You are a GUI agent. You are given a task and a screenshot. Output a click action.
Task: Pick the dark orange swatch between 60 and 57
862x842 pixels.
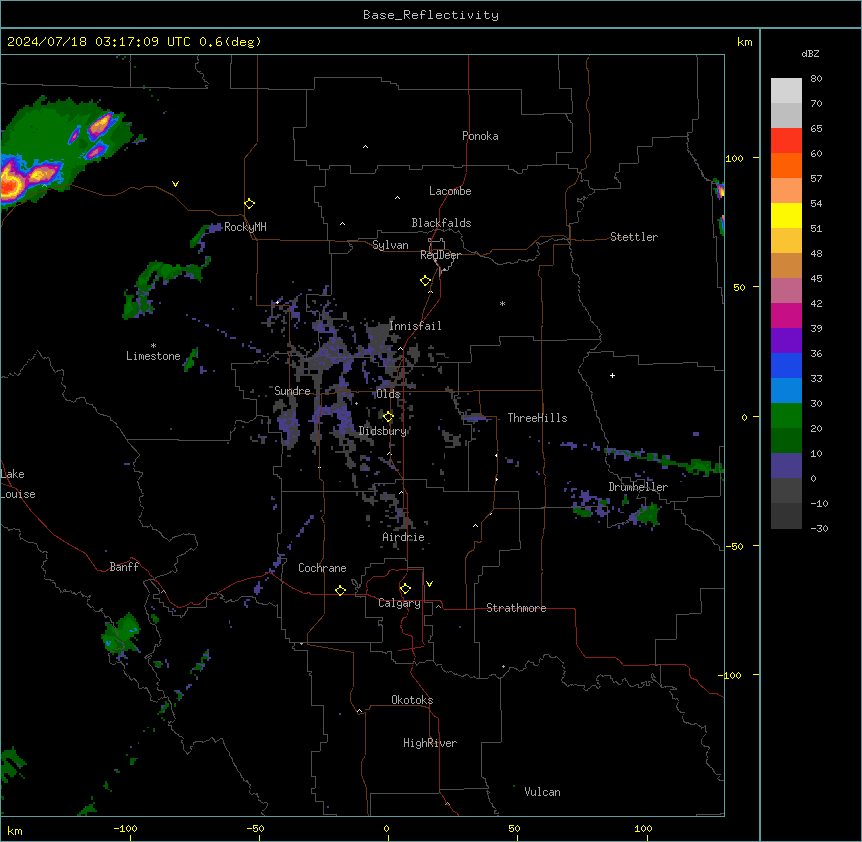point(786,165)
